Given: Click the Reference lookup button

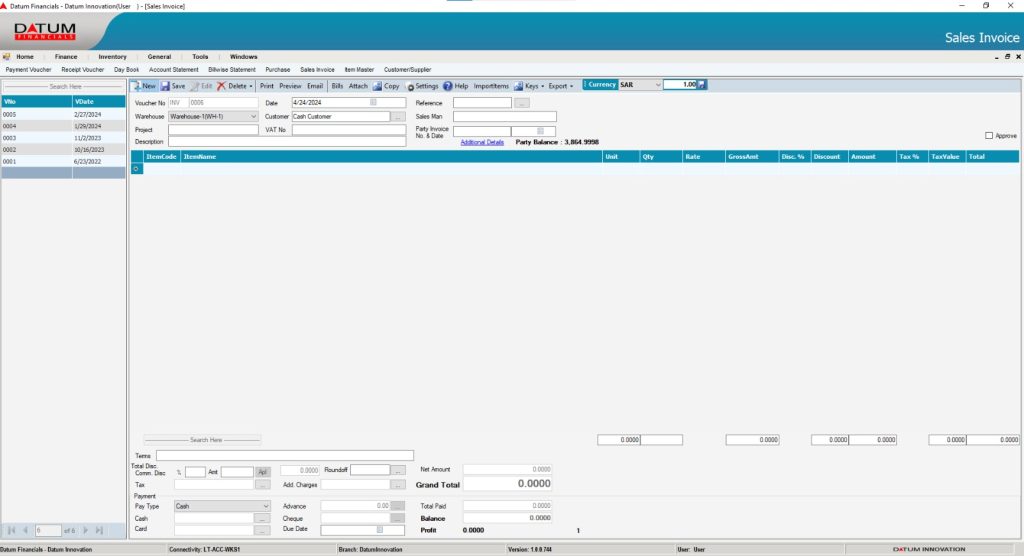Looking at the screenshot, I should 521,103.
